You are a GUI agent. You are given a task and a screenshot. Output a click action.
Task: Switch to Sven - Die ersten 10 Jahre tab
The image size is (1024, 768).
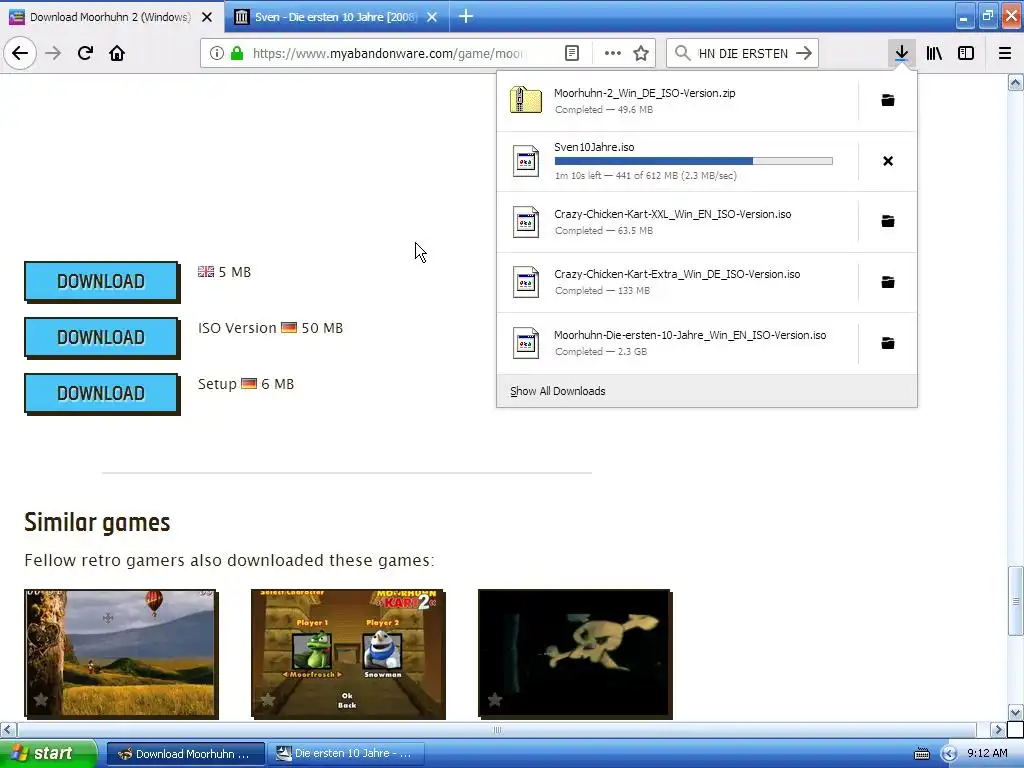(x=335, y=17)
